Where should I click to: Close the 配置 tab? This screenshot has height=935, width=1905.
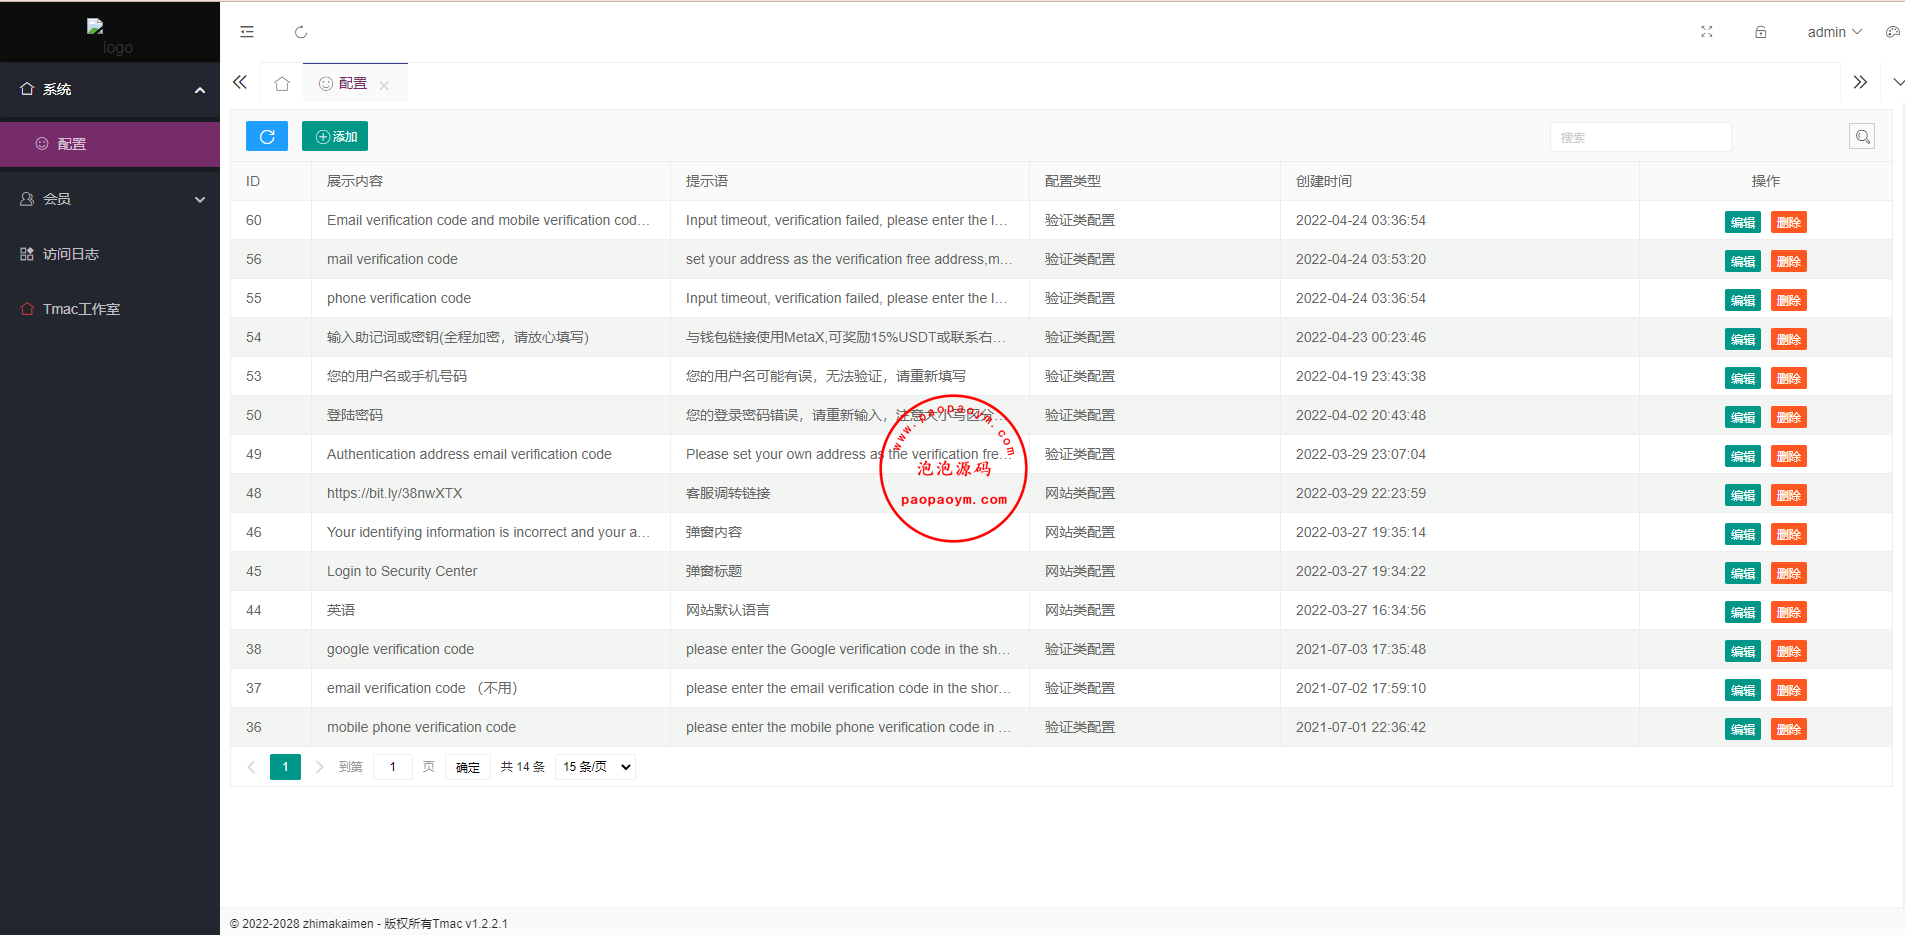[x=384, y=85]
